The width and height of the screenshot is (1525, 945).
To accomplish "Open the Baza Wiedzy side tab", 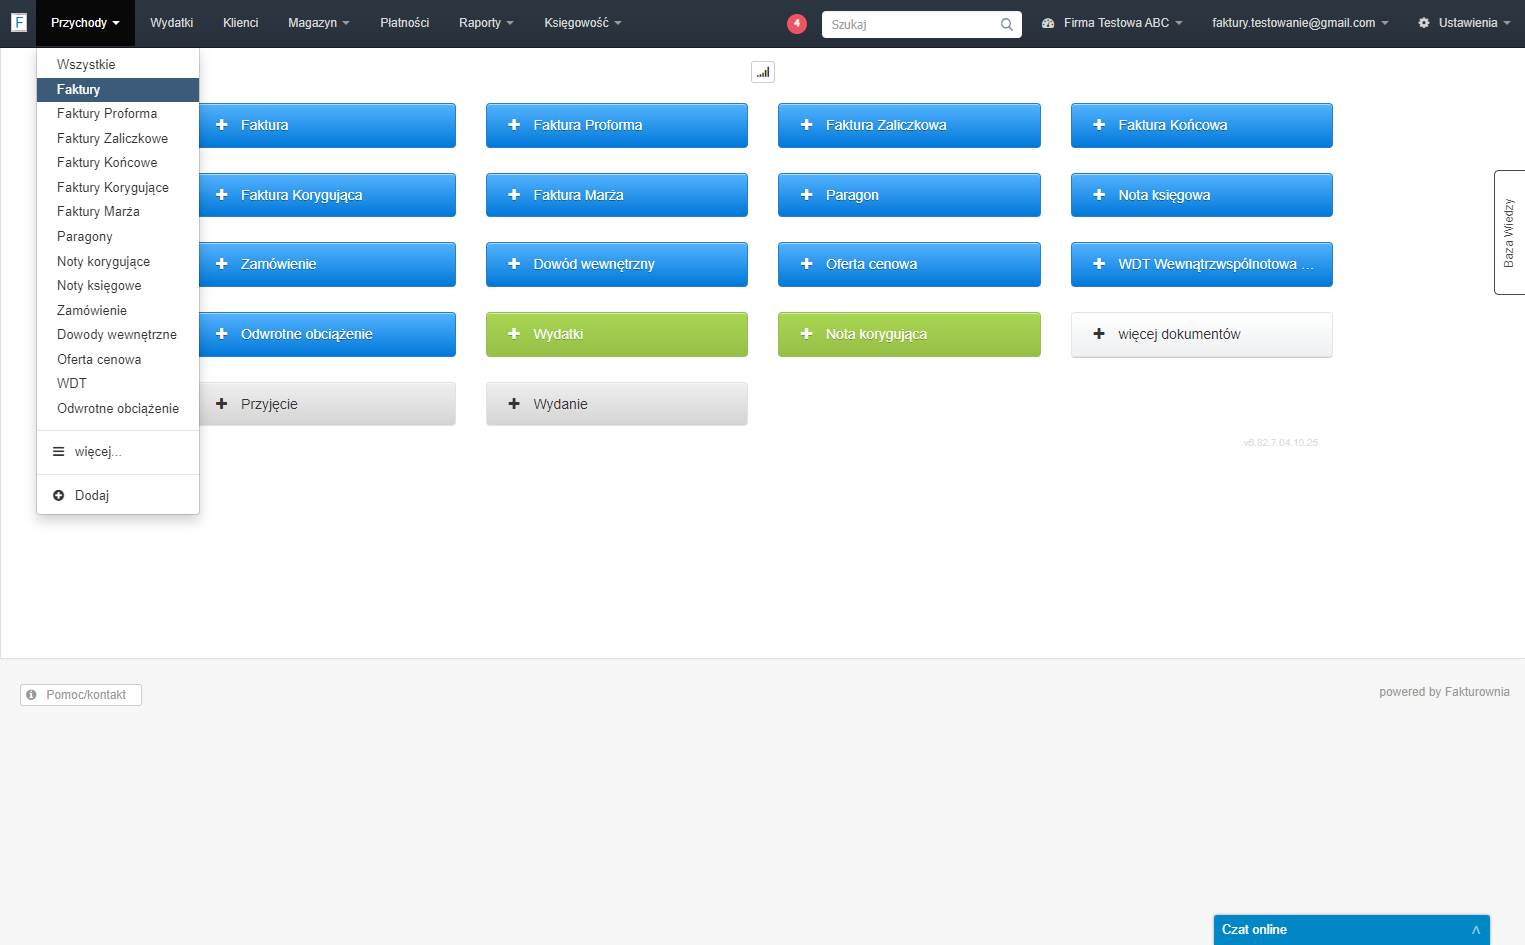I will click(x=1509, y=233).
